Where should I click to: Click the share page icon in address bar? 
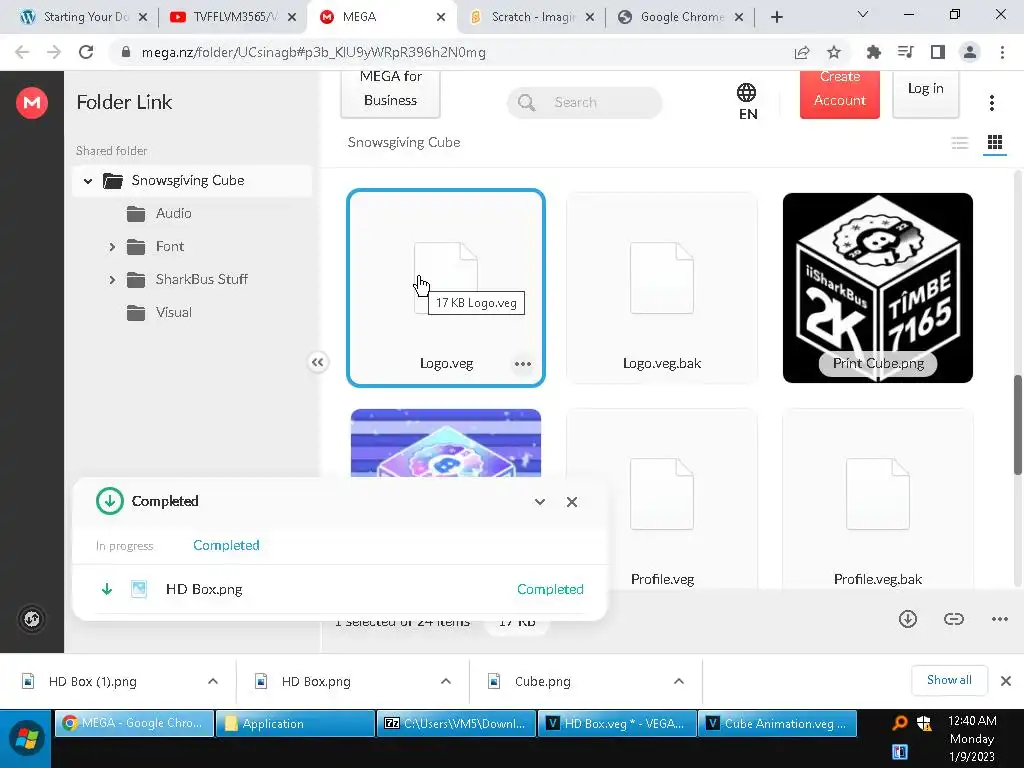(x=802, y=52)
